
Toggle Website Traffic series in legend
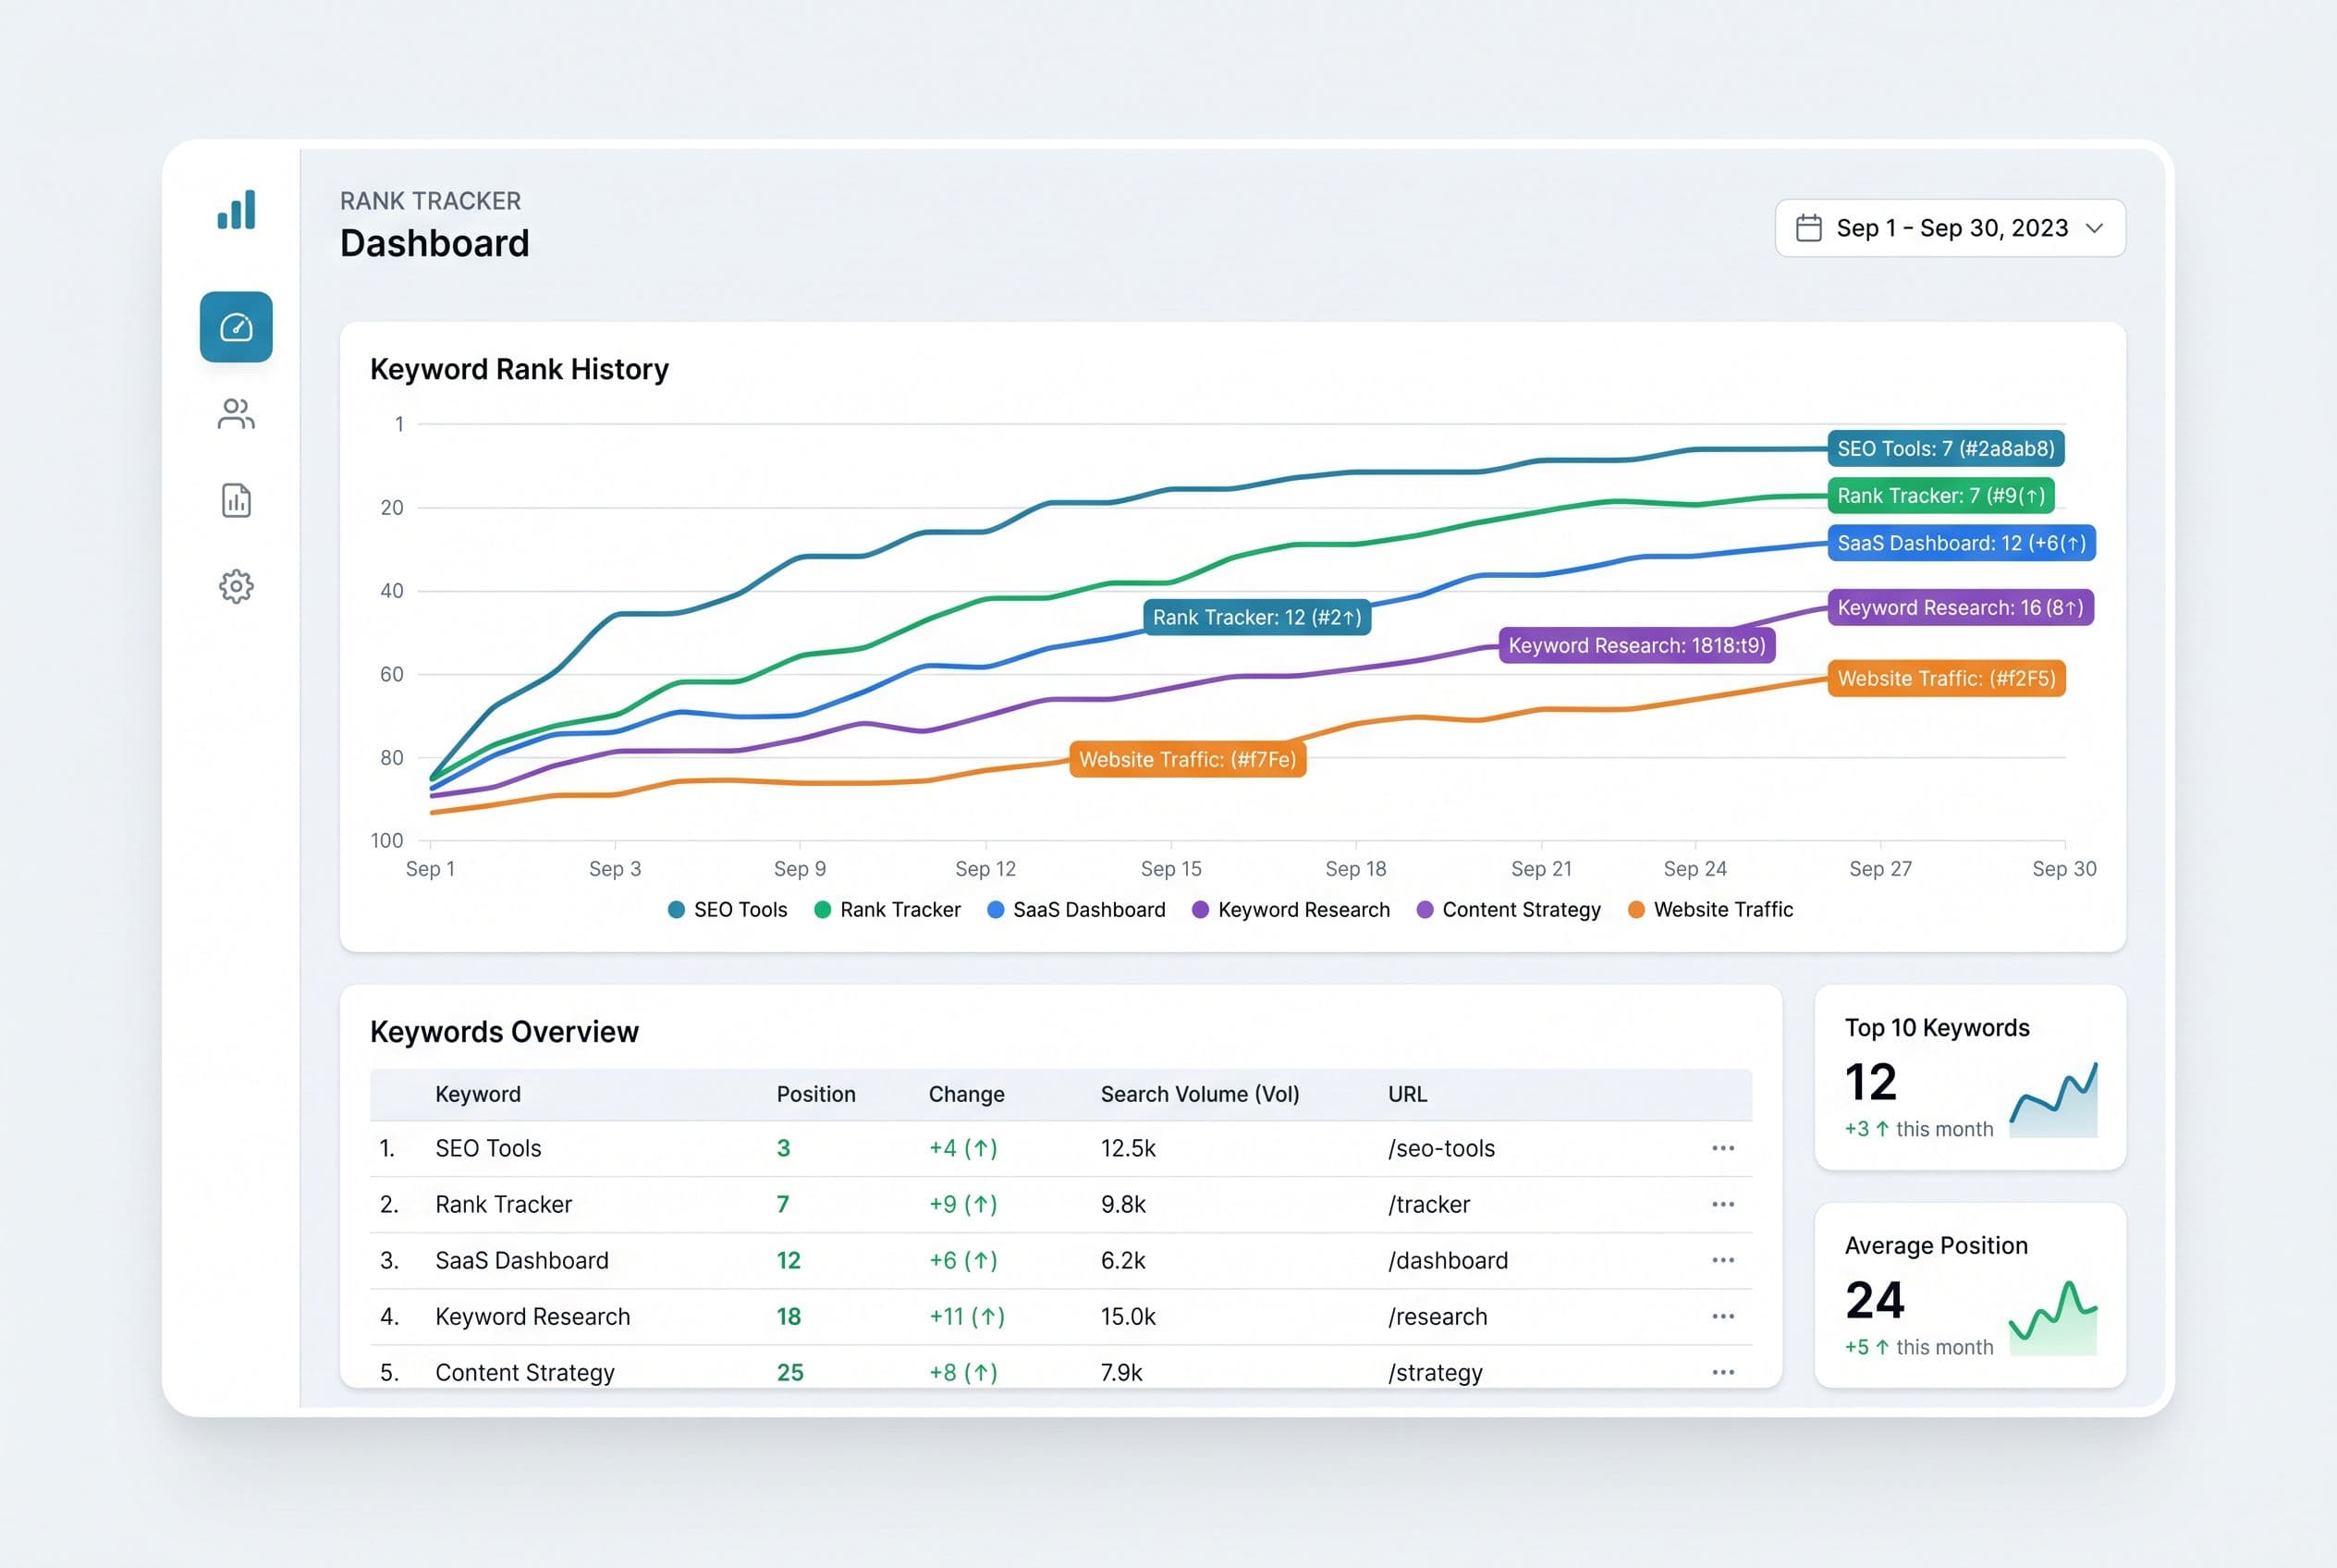1710,910
